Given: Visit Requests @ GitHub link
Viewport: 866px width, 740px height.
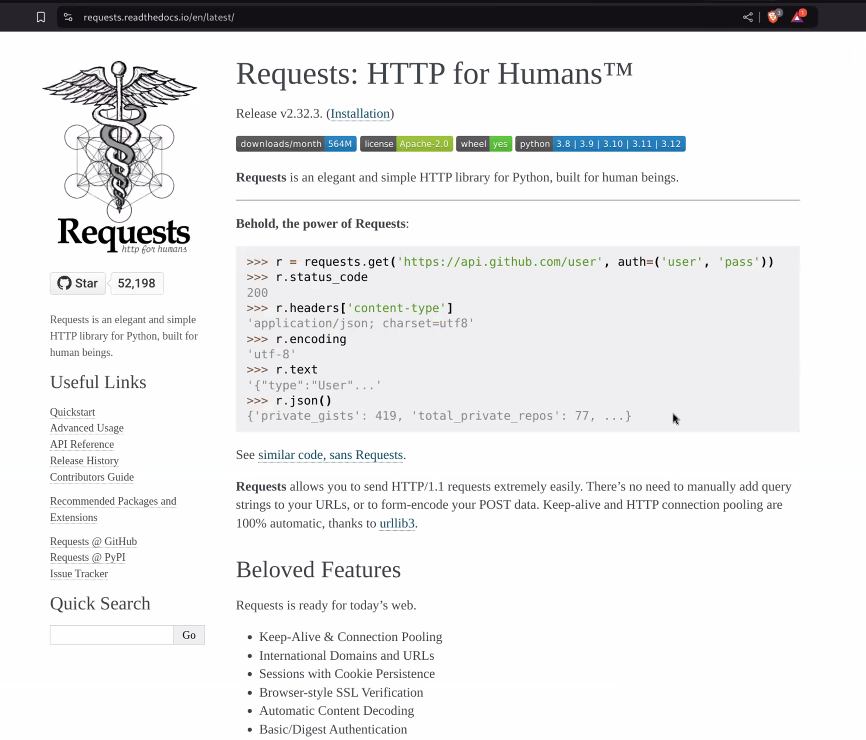Looking at the screenshot, I should click(x=93, y=542).
